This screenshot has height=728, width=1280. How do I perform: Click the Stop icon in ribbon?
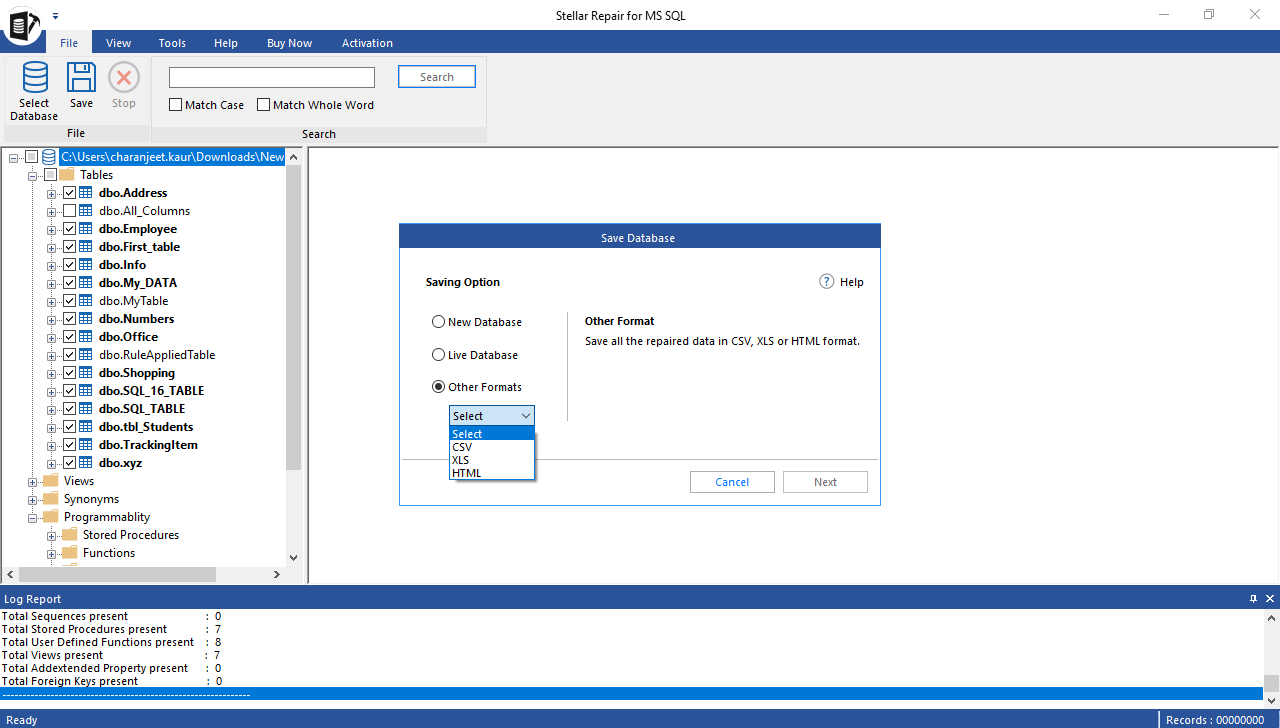(124, 78)
